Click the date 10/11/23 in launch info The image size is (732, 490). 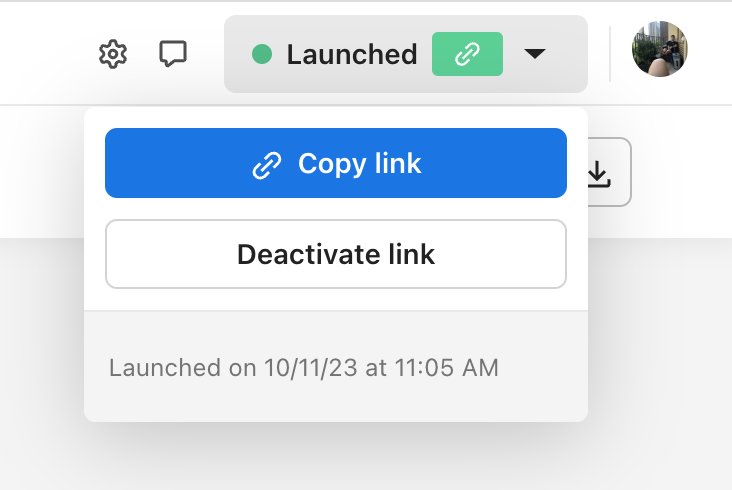(311, 368)
